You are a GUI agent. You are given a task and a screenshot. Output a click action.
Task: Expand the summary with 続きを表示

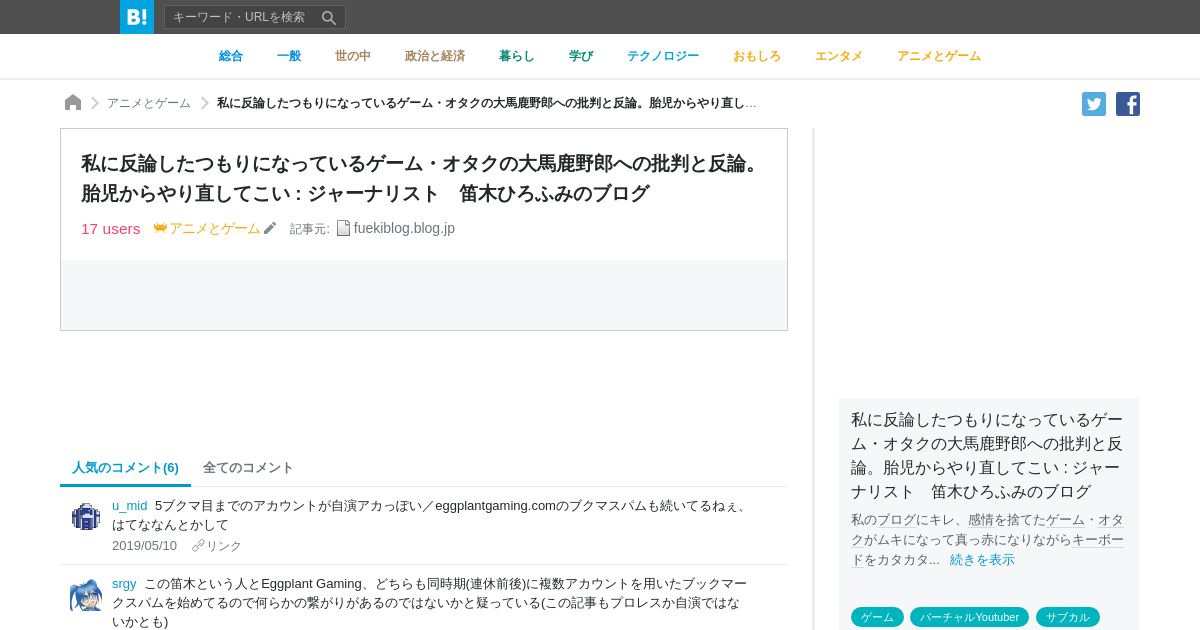click(982, 560)
